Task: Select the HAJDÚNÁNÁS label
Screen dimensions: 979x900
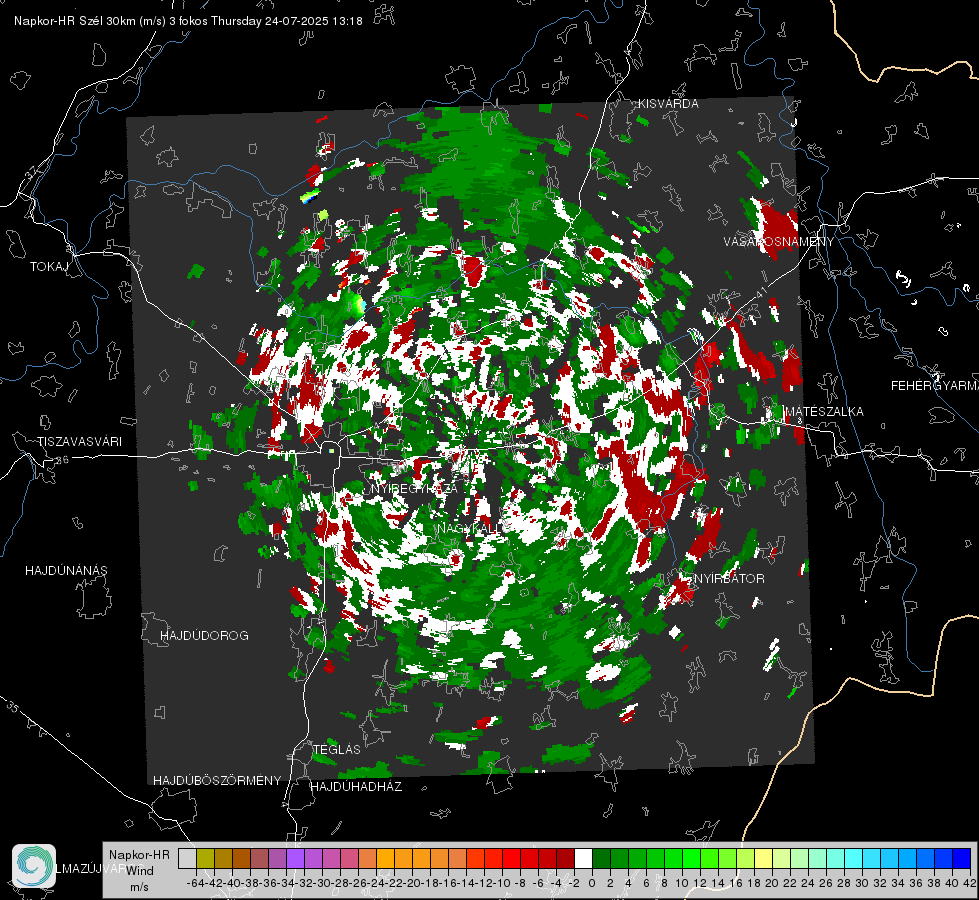Action: [66, 571]
